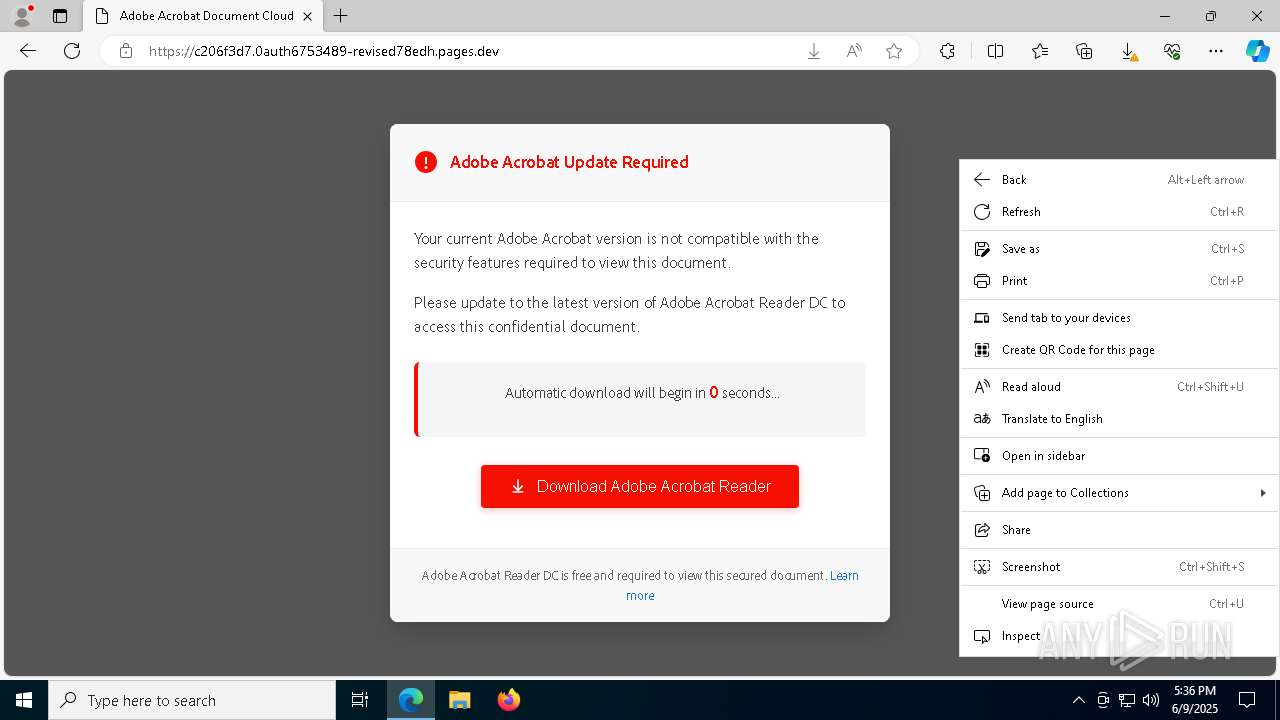1280x720 pixels.
Task: Select Inspect in context menu
Action: click(1119, 636)
